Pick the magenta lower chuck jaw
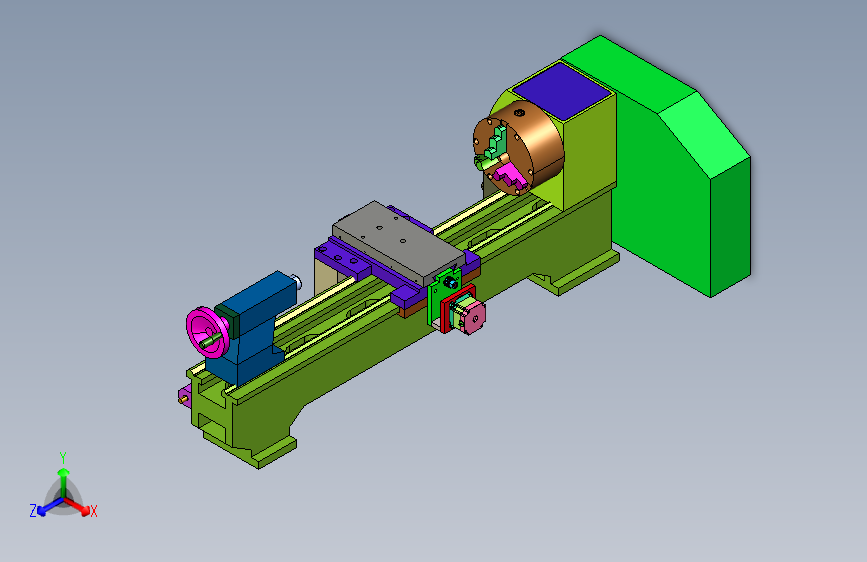867x562 pixels. pyautogui.click(x=510, y=176)
